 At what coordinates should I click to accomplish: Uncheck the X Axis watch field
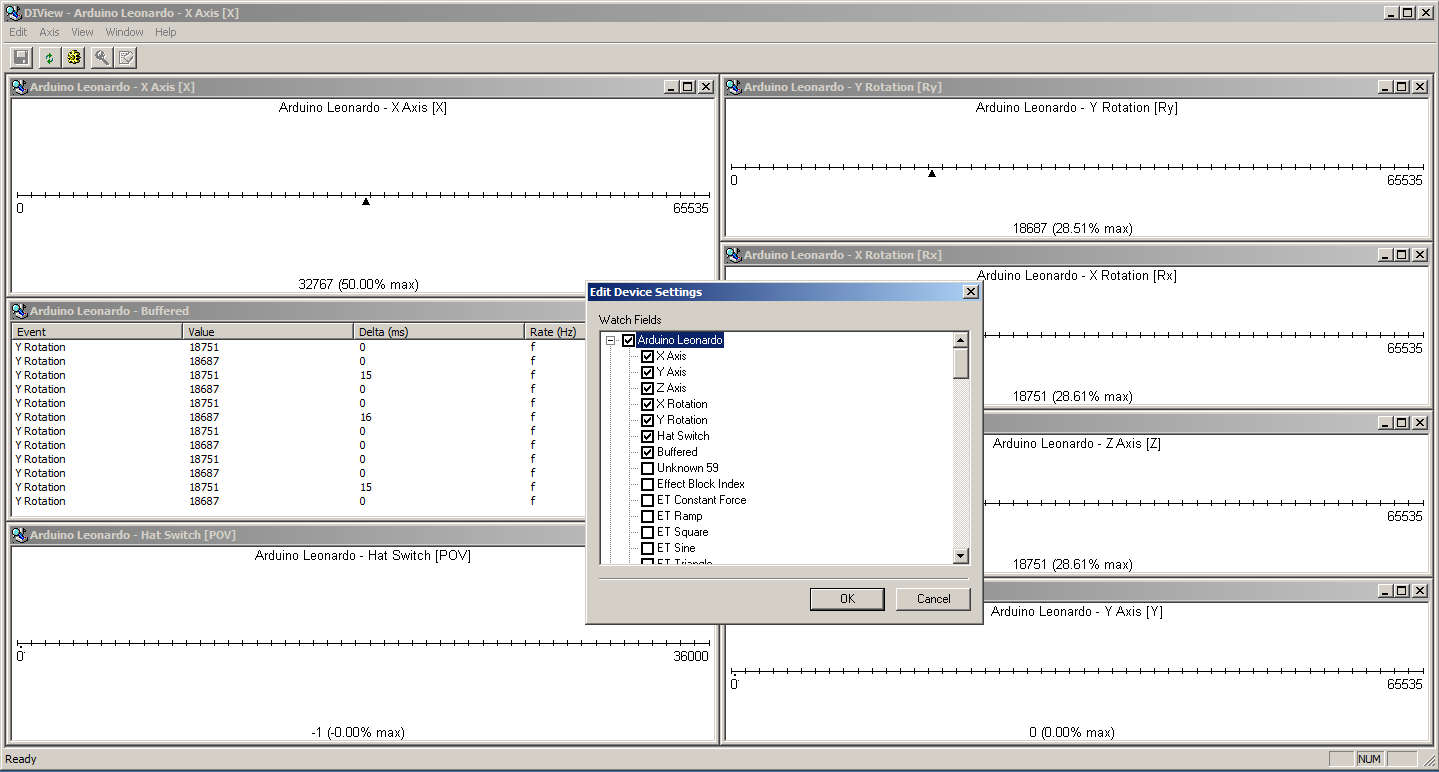[647, 356]
